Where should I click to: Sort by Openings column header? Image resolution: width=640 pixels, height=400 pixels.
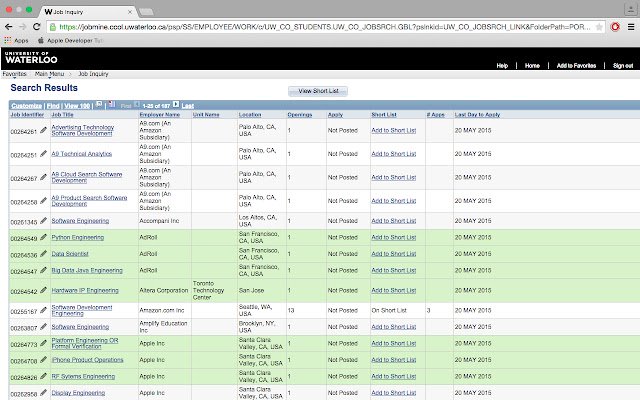click(x=300, y=115)
